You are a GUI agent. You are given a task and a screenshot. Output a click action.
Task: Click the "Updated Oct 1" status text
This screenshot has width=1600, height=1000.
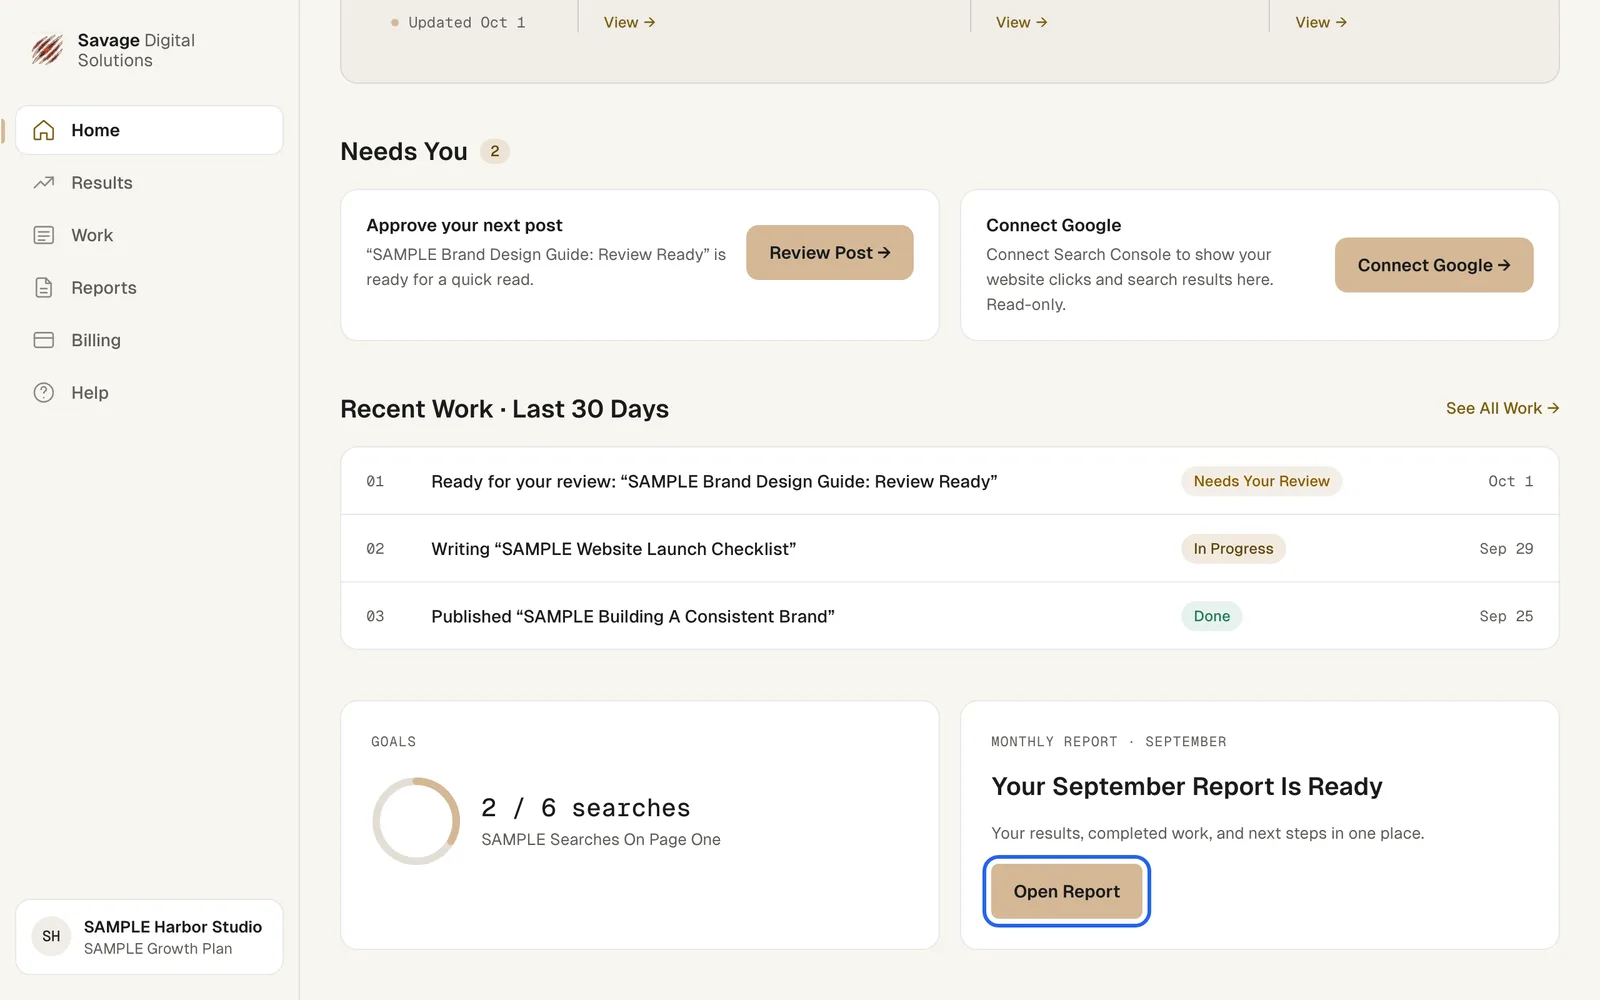466,22
